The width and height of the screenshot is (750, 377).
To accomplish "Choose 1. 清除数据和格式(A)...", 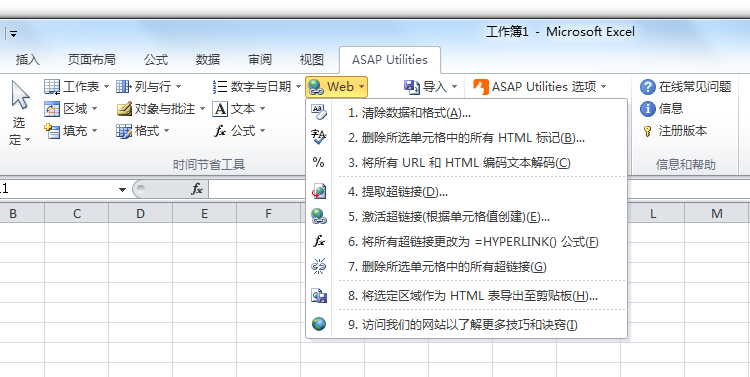I will tap(466, 113).
